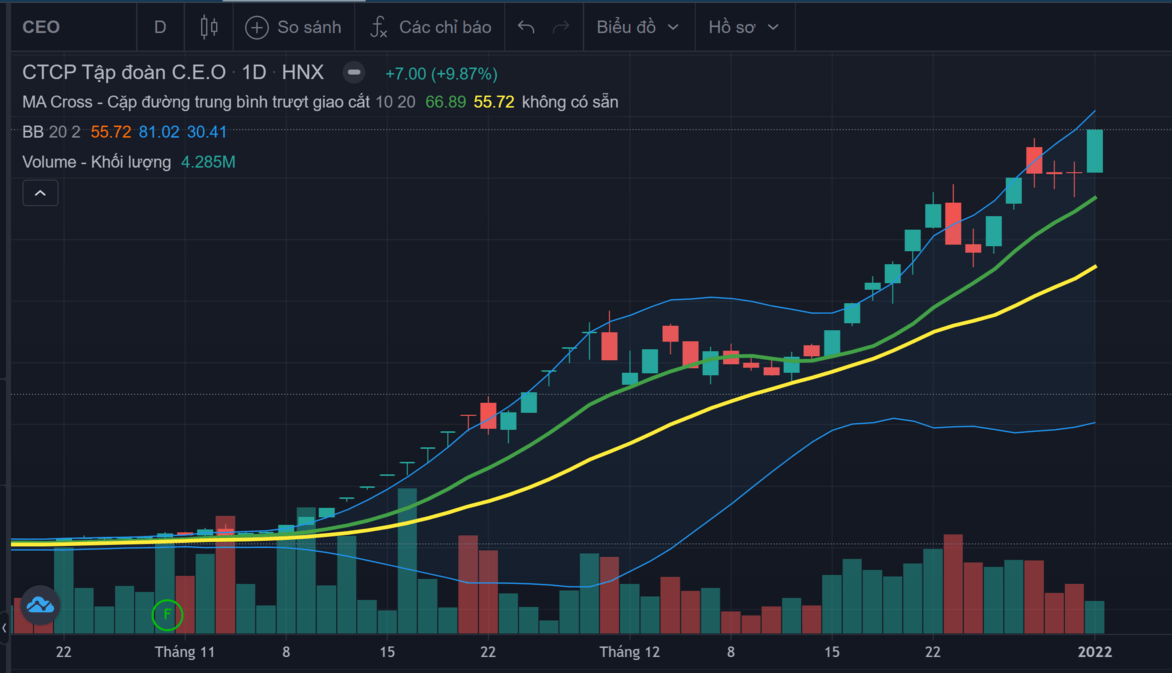The height and width of the screenshot is (673, 1172).
Task: Click the TradingView cloud logo icon
Action: click(x=40, y=605)
